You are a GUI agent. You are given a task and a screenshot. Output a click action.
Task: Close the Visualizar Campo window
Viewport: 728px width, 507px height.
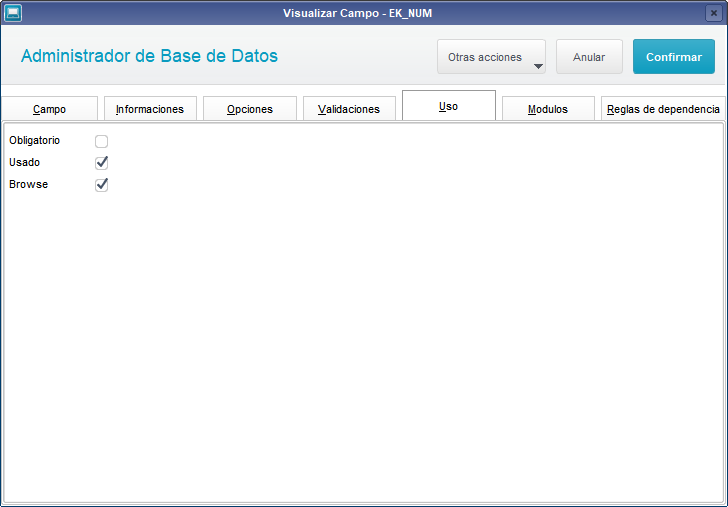click(x=714, y=13)
